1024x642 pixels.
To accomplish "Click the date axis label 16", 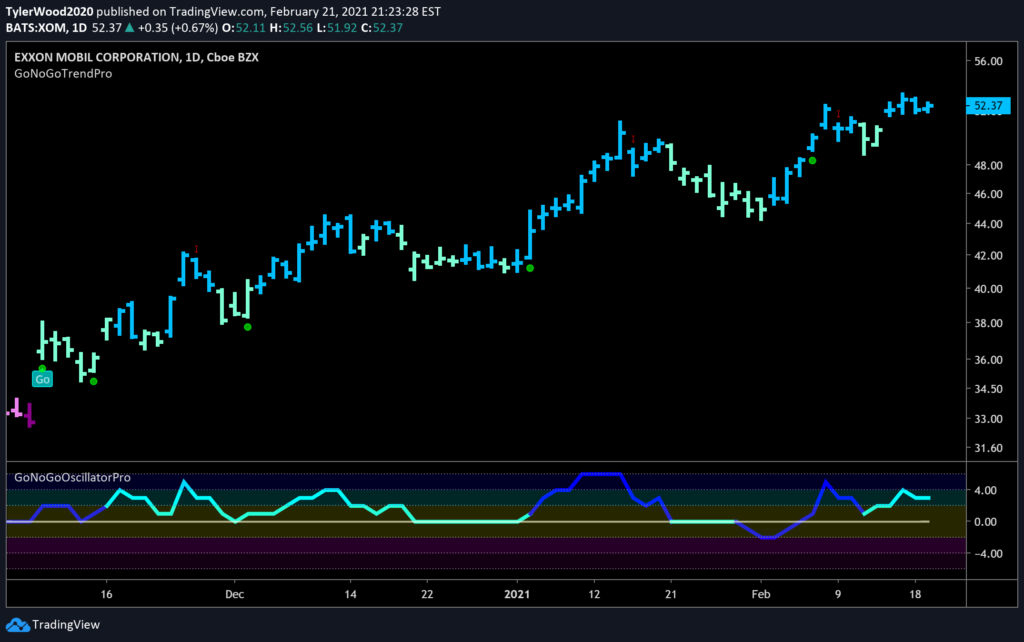I will coord(106,594).
